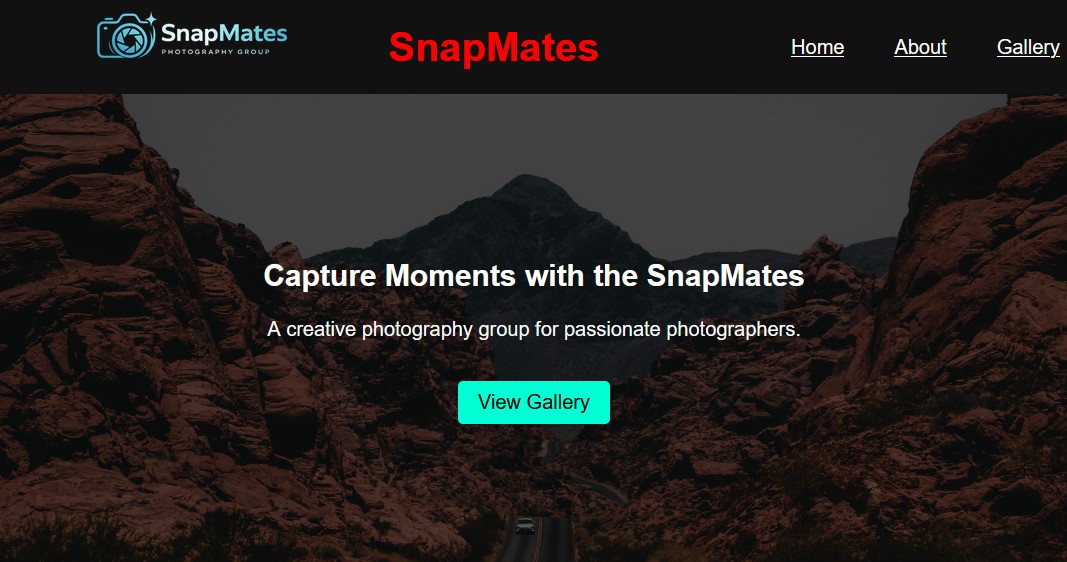Open the About navigation link
The height and width of the screenshot is (562, 1067).
920,47
